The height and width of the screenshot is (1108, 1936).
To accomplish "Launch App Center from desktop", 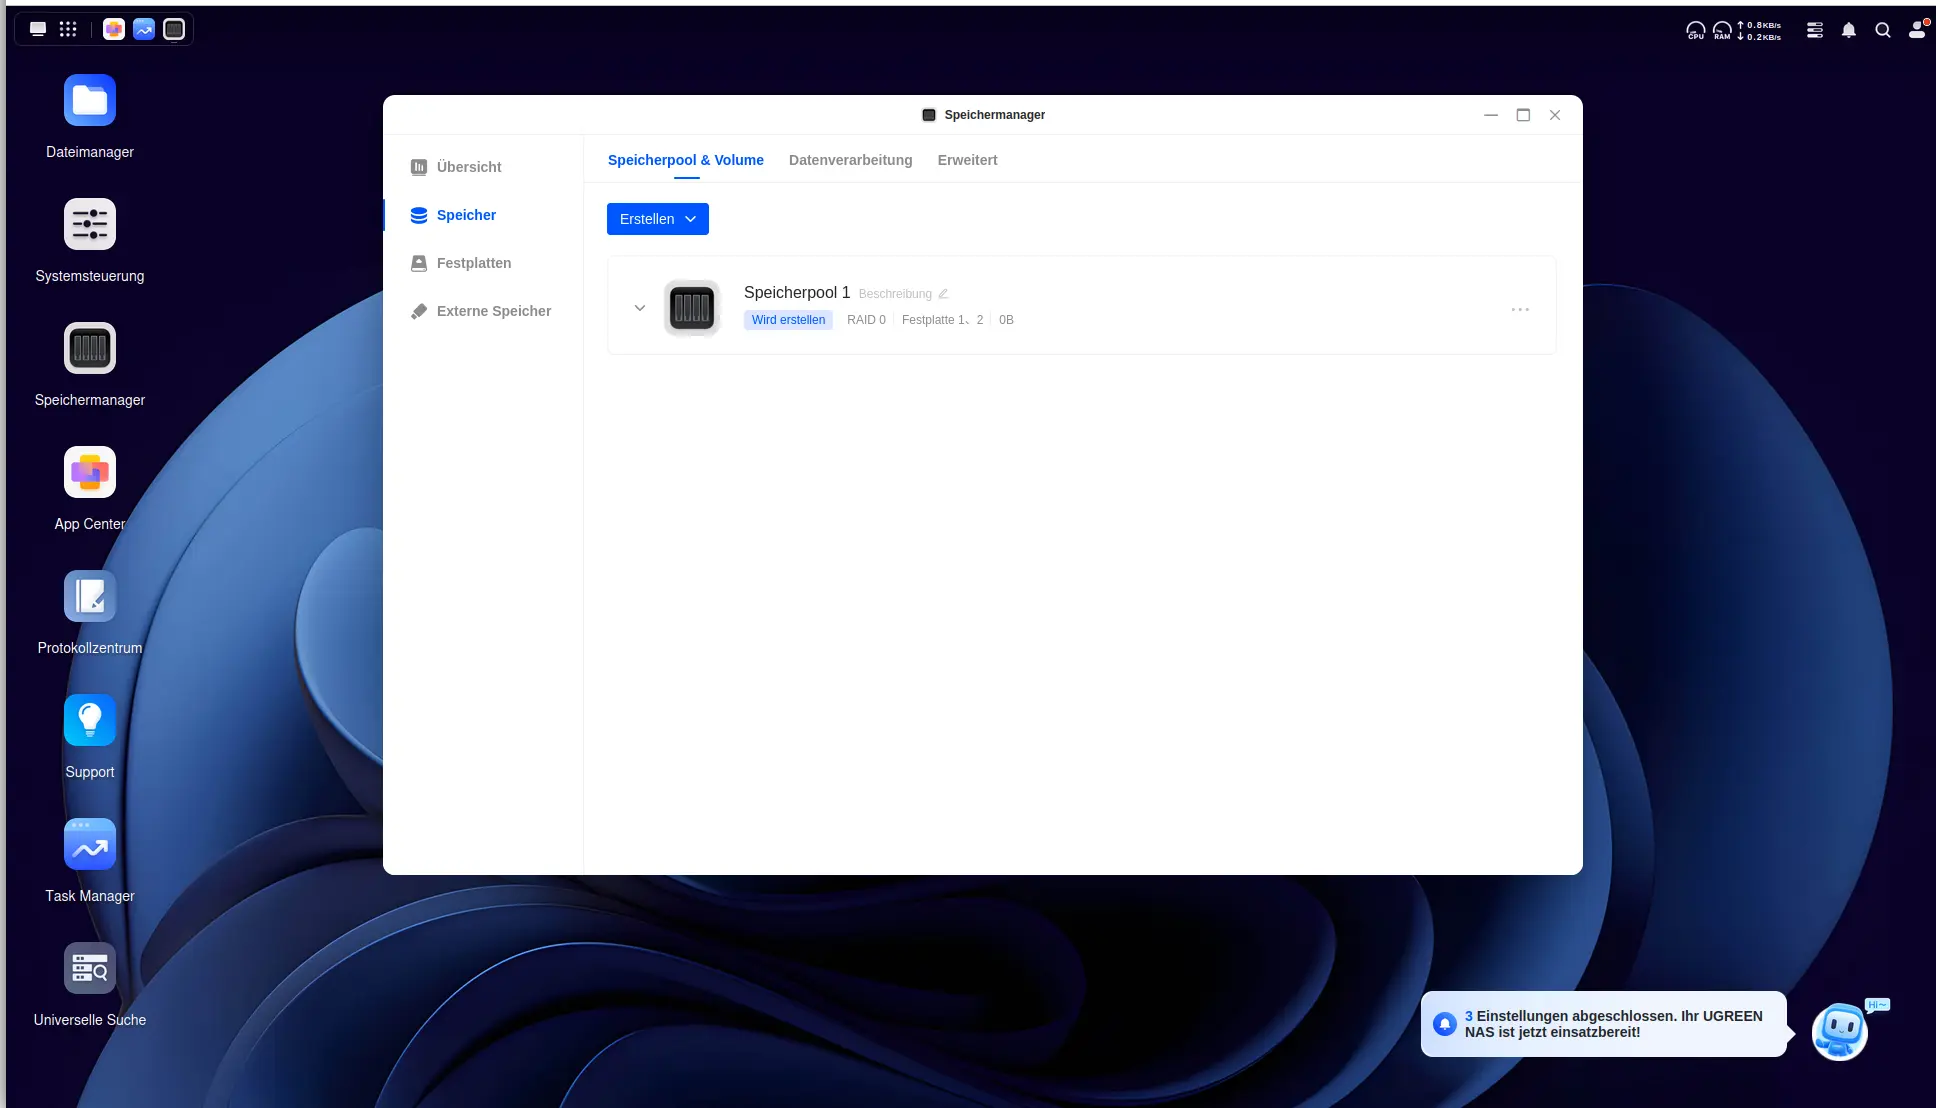I will pos(90,473).
